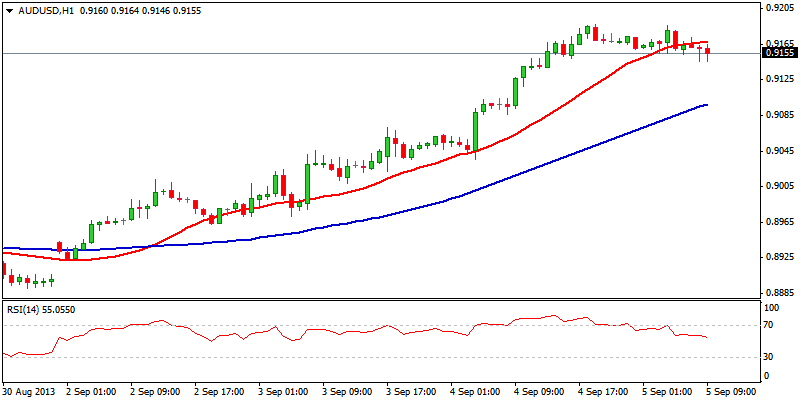The width and height of the screenshot is (800, 400).
Task: Select the red RSI line in indicator pane
Action: coord(357,332)
